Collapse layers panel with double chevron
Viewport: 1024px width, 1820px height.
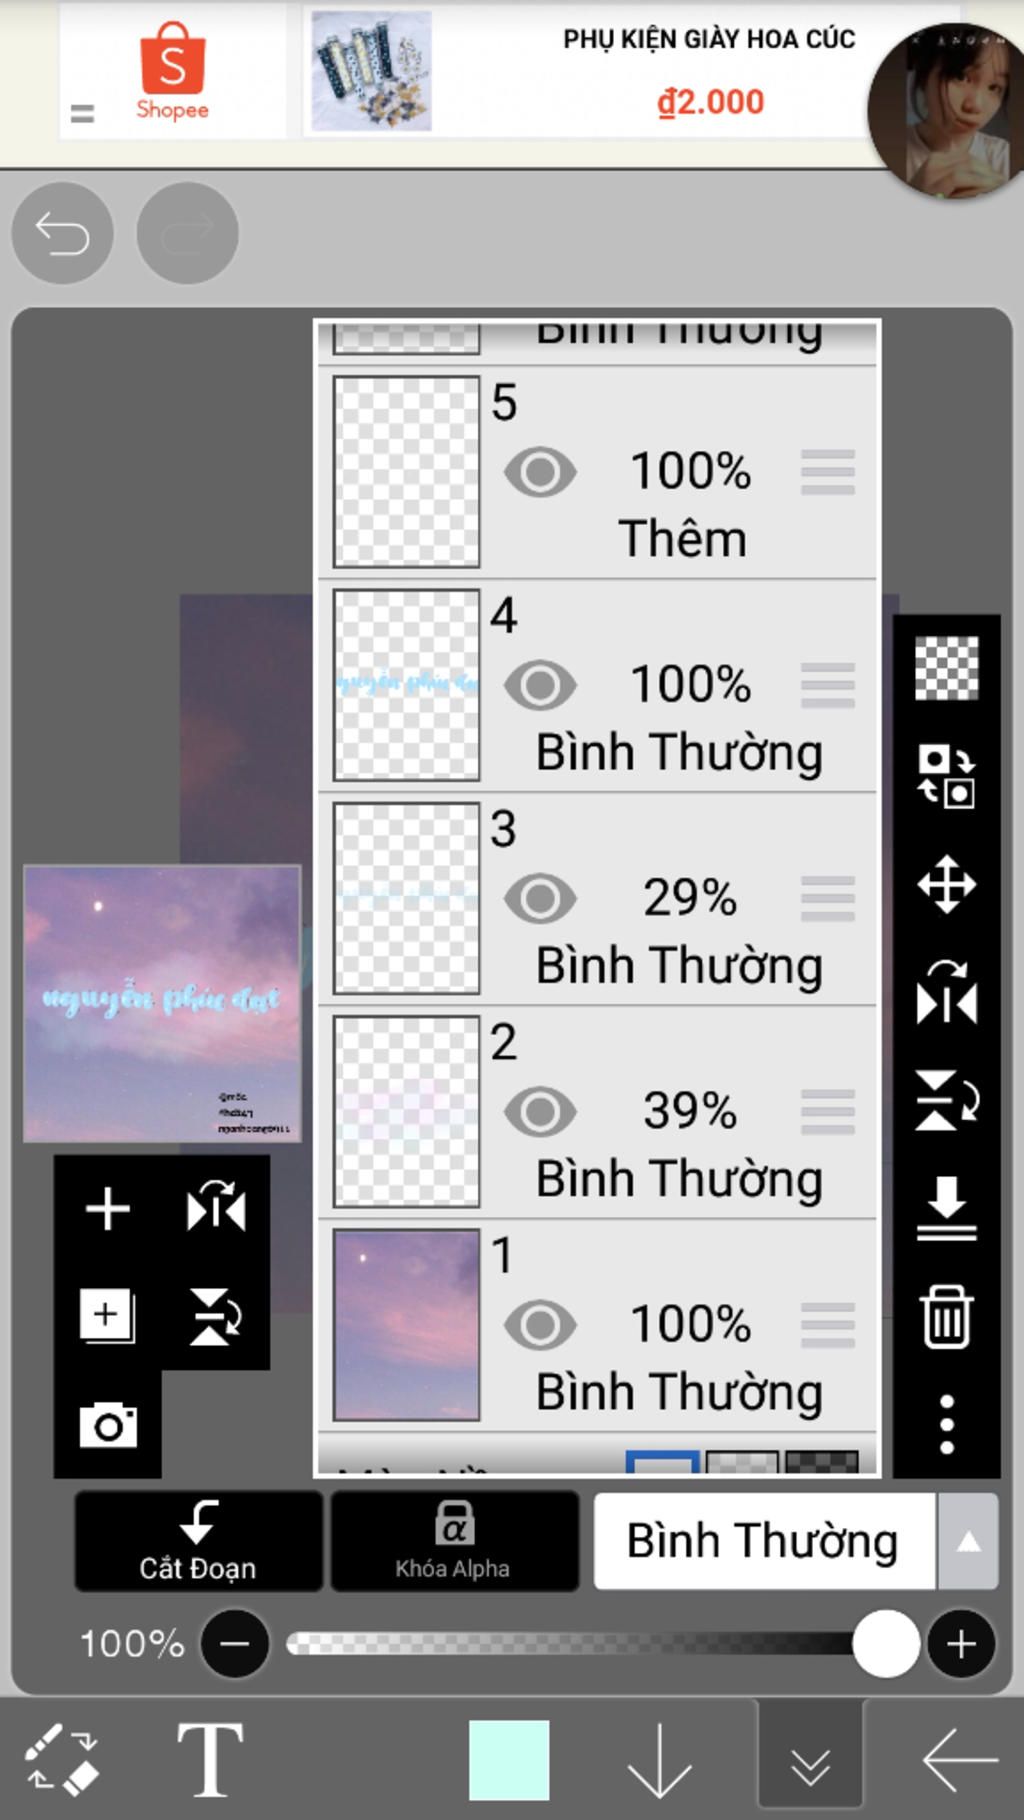click(810, 1765)
